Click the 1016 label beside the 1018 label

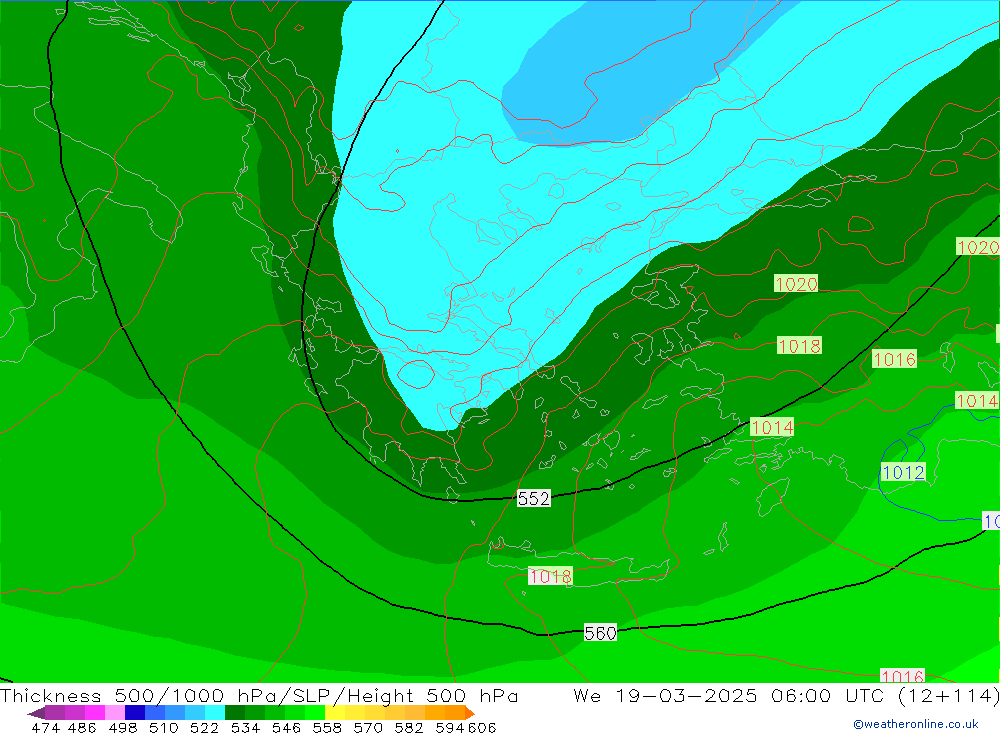(894, 359)
